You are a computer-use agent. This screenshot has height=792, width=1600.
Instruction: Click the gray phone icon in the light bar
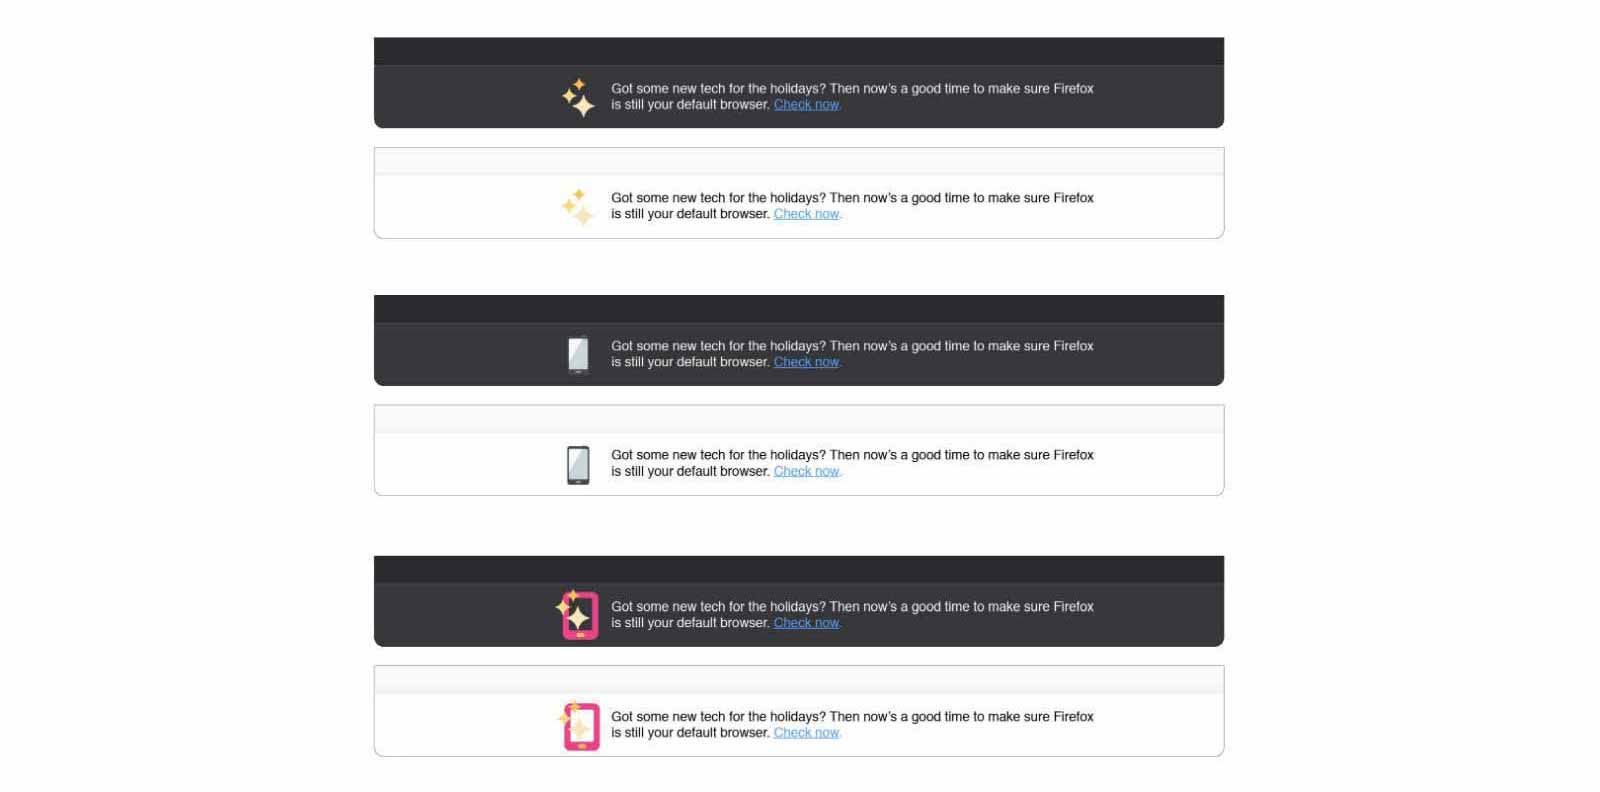click(578, 464)
